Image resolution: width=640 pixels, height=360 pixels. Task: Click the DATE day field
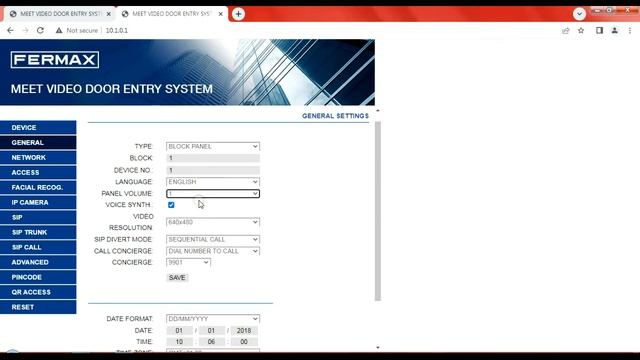[179, 331]
